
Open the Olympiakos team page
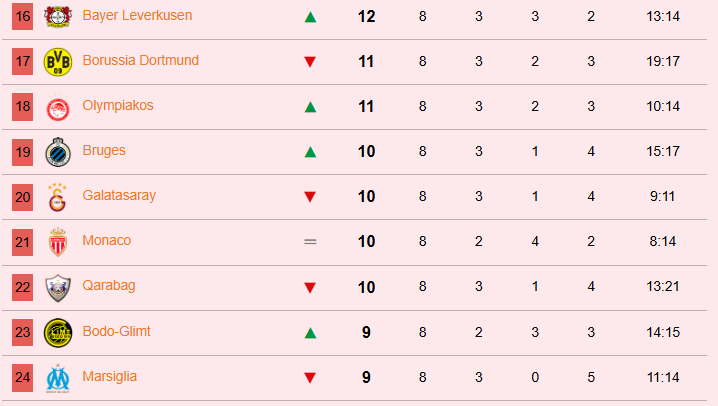(x=118, y=106)
